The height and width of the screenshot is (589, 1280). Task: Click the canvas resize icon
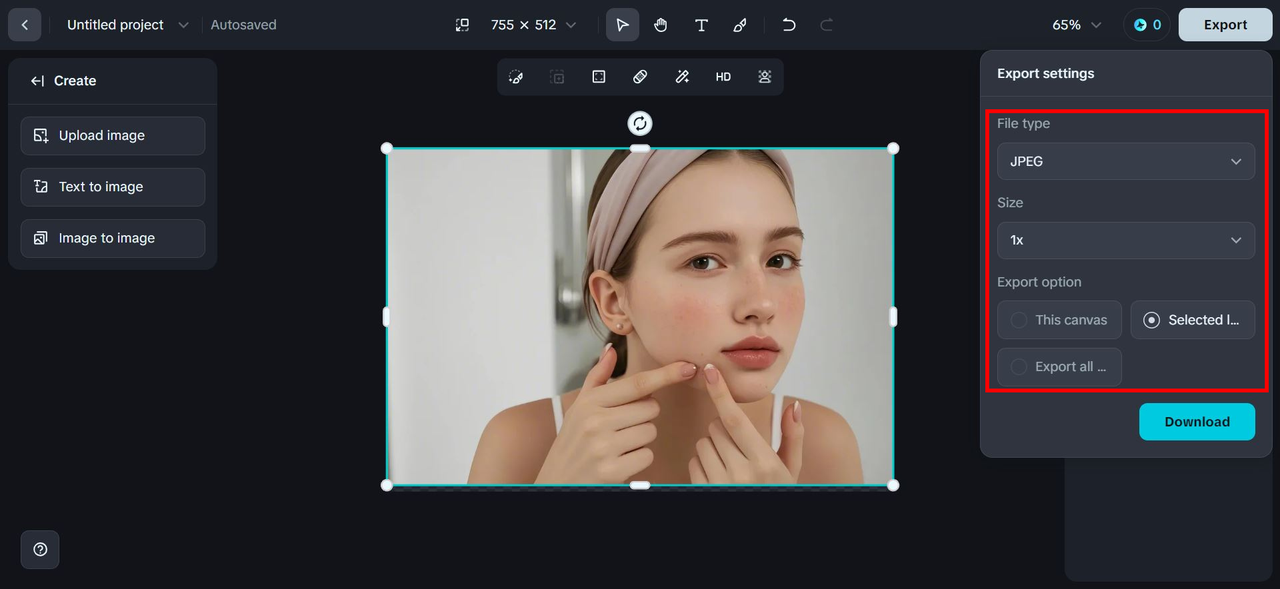pyautogui.click(x=462, y=25)
